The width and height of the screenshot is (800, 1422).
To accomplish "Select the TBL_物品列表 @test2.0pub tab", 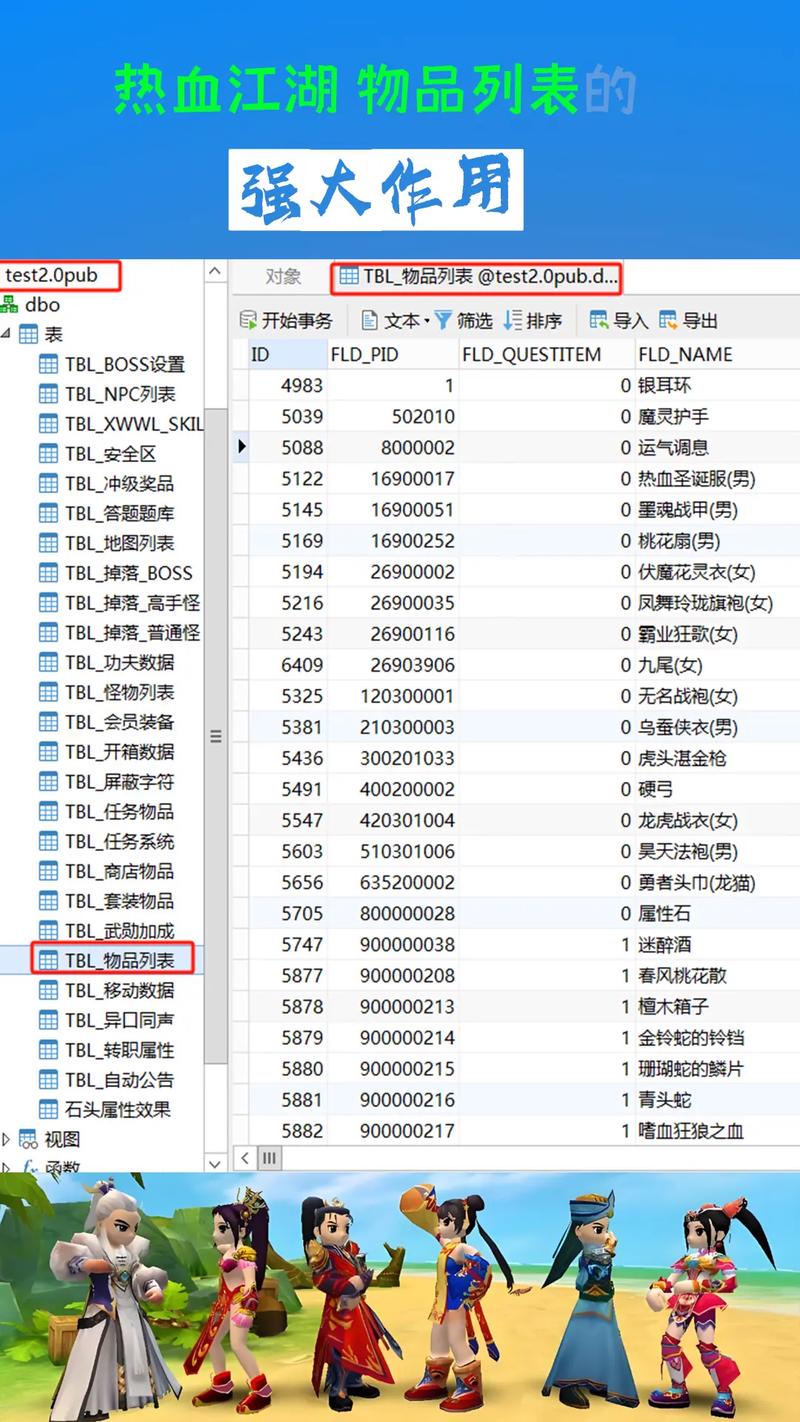I will [x=477, y=277].
